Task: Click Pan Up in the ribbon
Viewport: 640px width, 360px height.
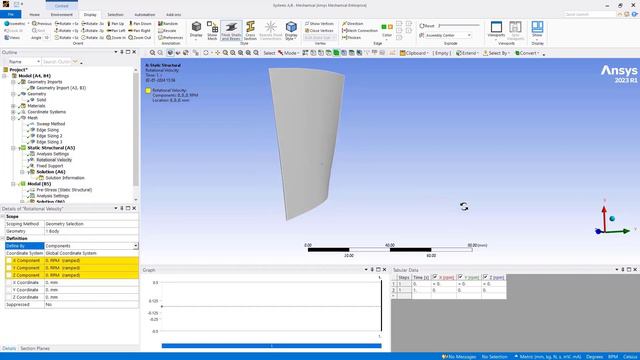Action: point(116,24)
